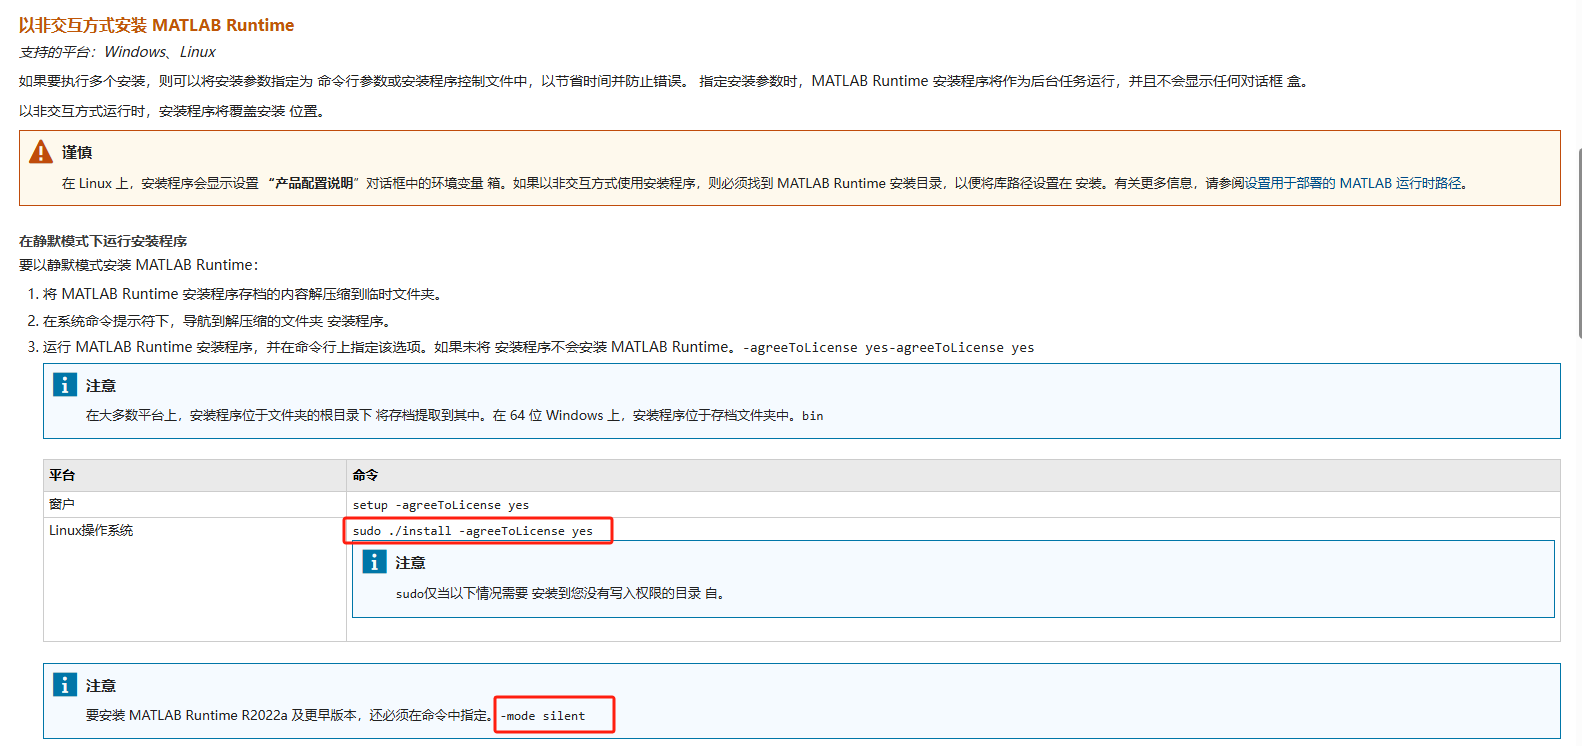Click step 2 about navigating to the extracted folder

point(217,321)
